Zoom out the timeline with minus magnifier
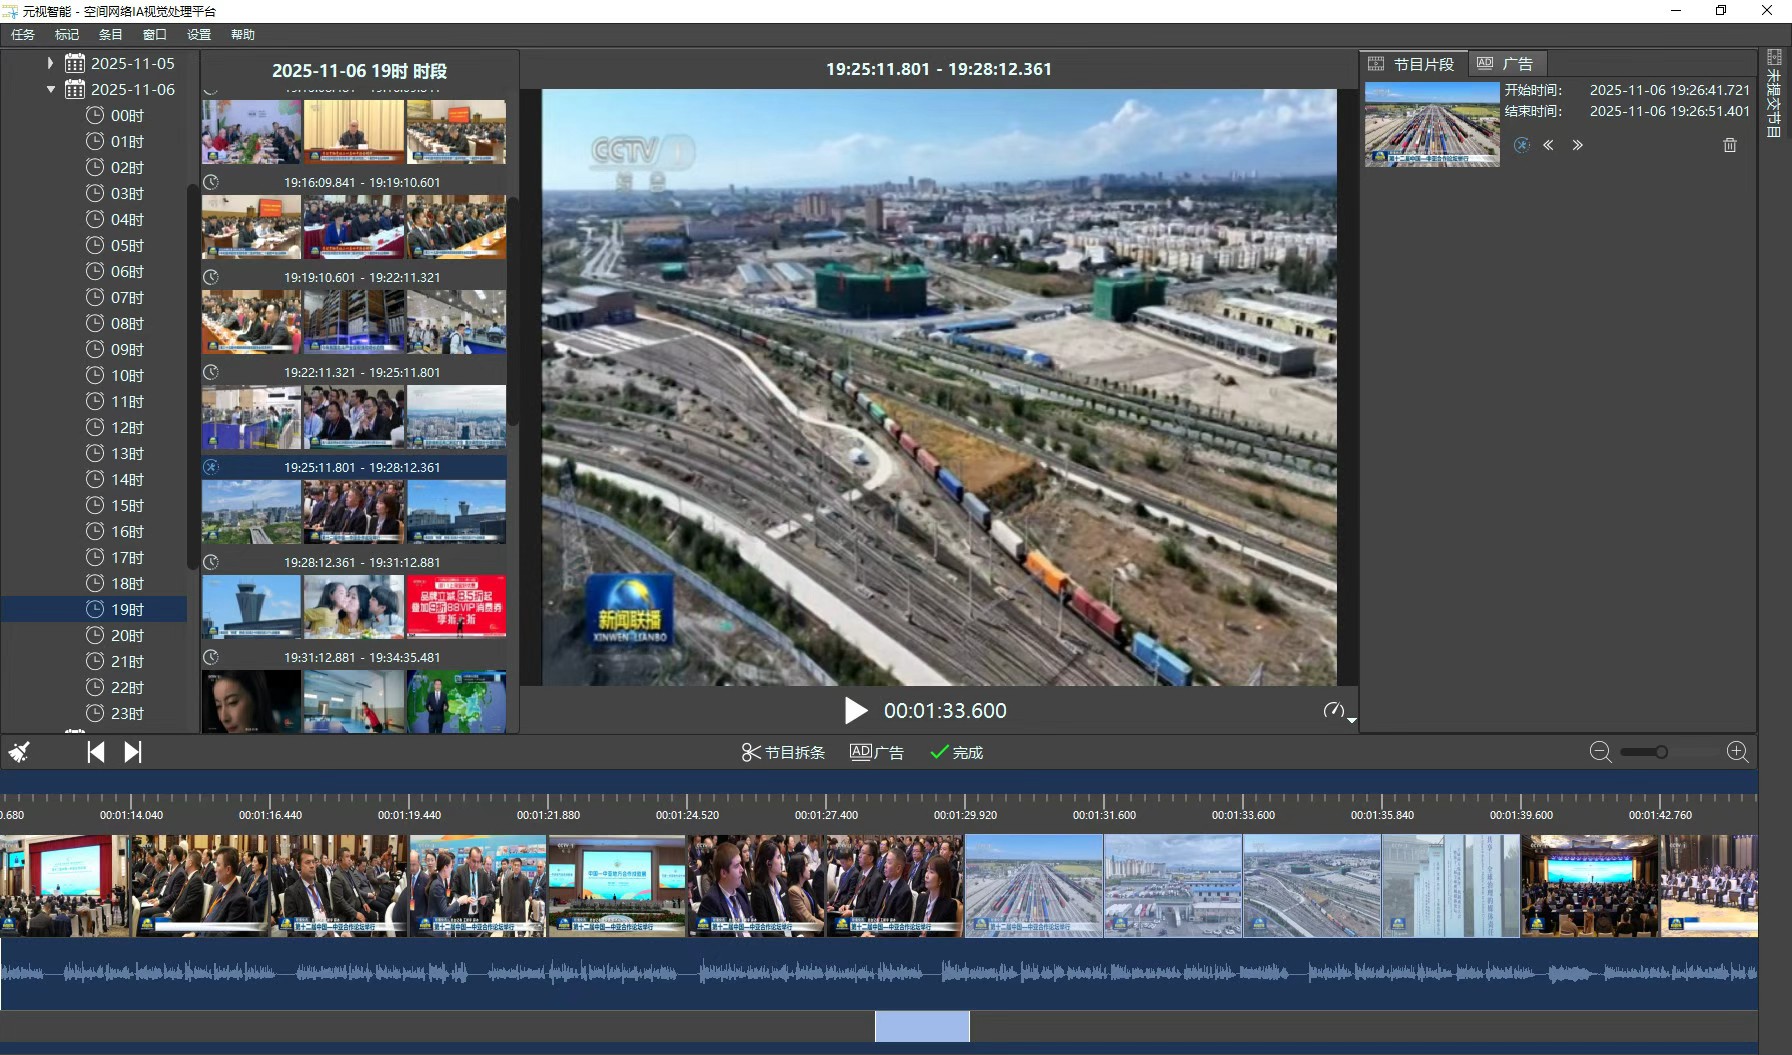Image resolution: width=1792 pixels, height=1055 pixels. (1600, 752)
